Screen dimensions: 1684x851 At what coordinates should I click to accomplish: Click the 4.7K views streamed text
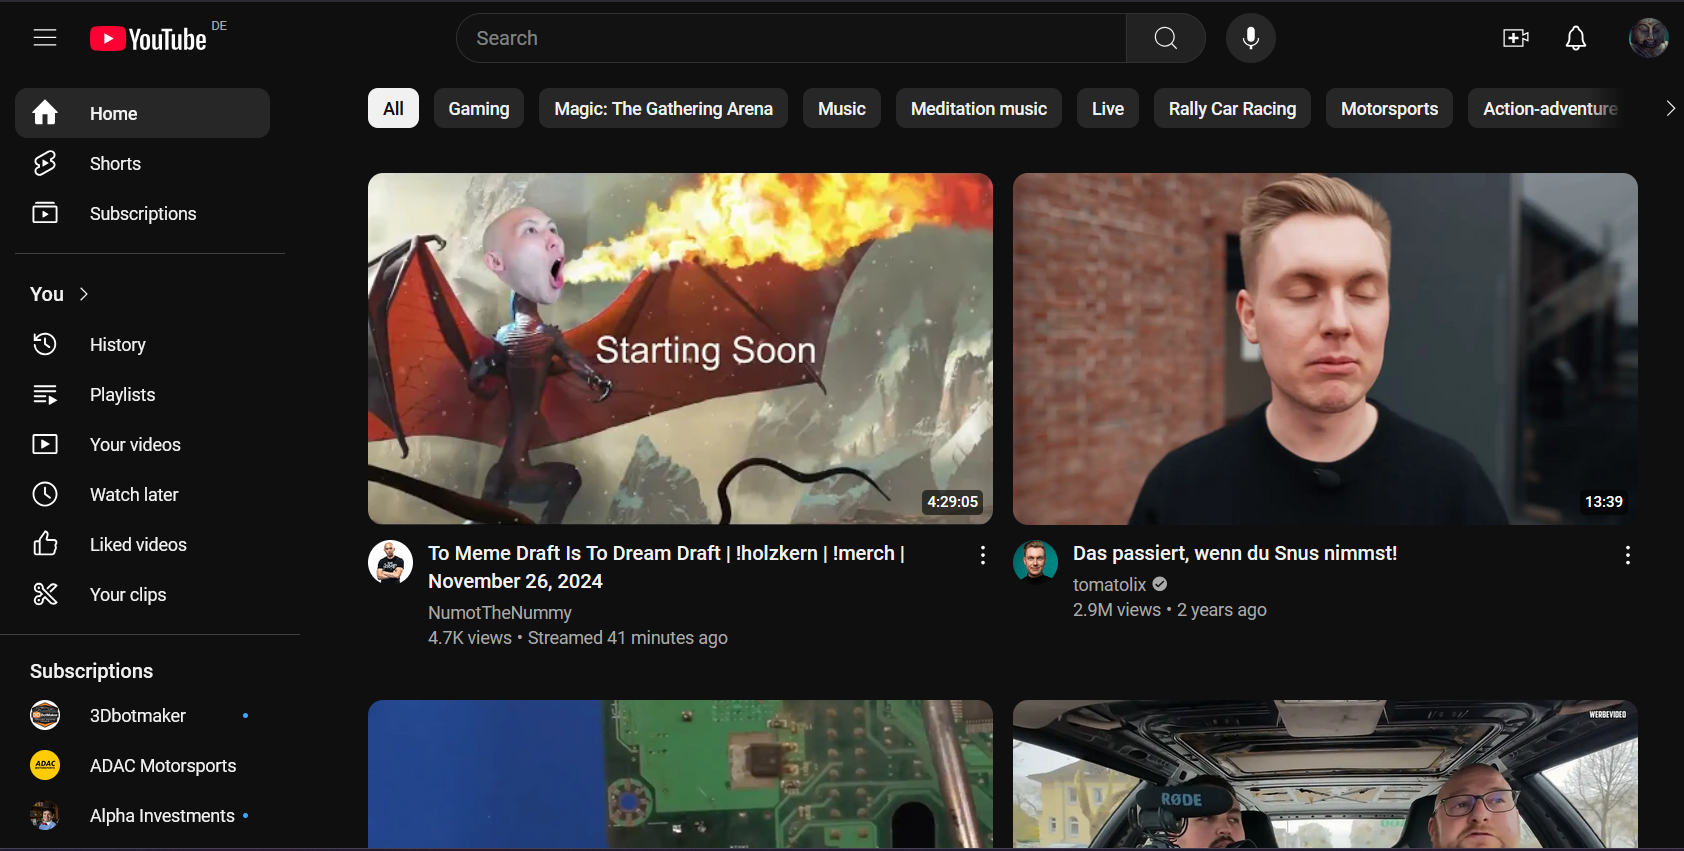point(578,637)
